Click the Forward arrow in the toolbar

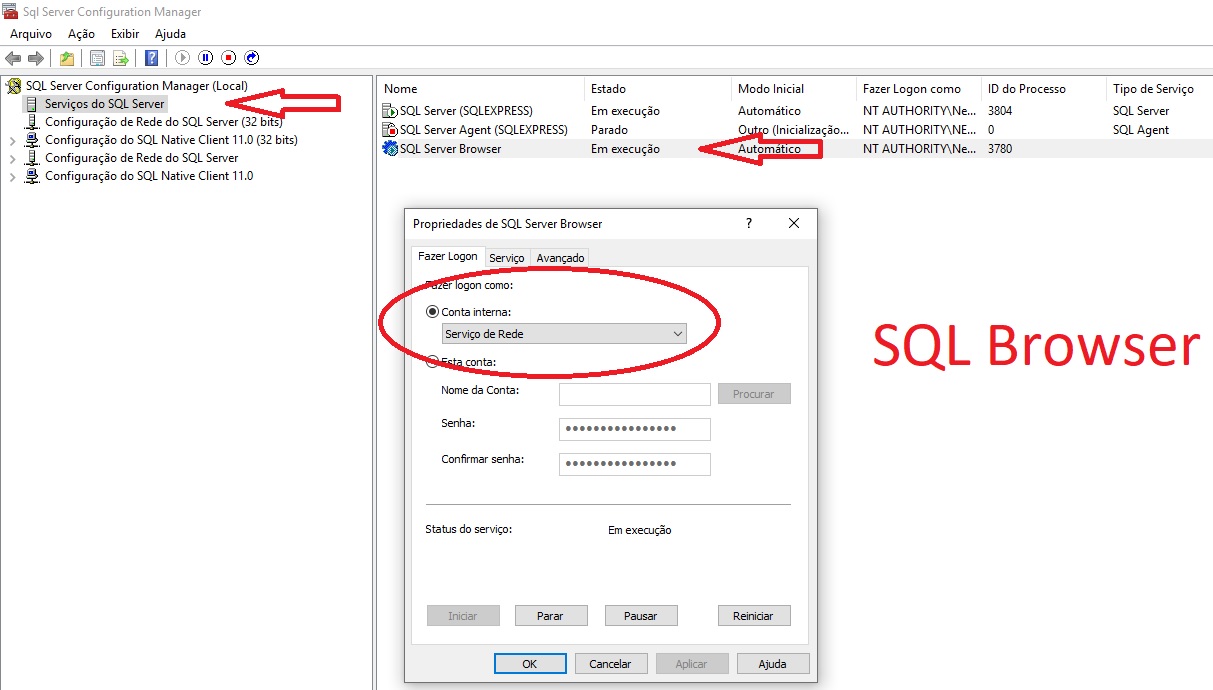coord(36,58)
